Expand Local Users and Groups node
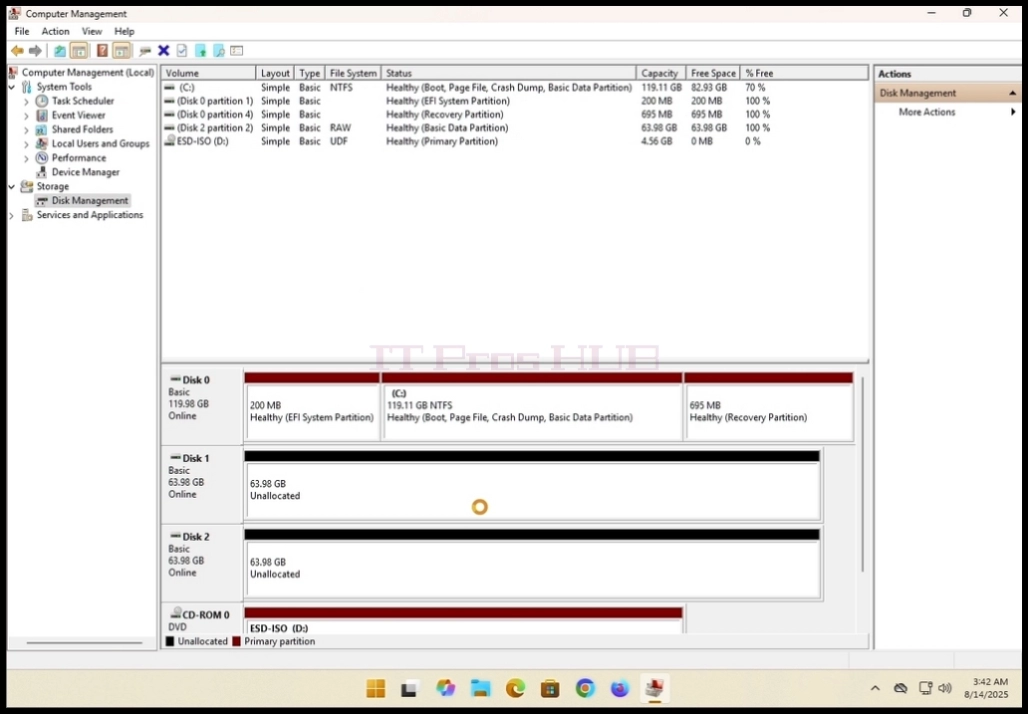 click(26, 144)
